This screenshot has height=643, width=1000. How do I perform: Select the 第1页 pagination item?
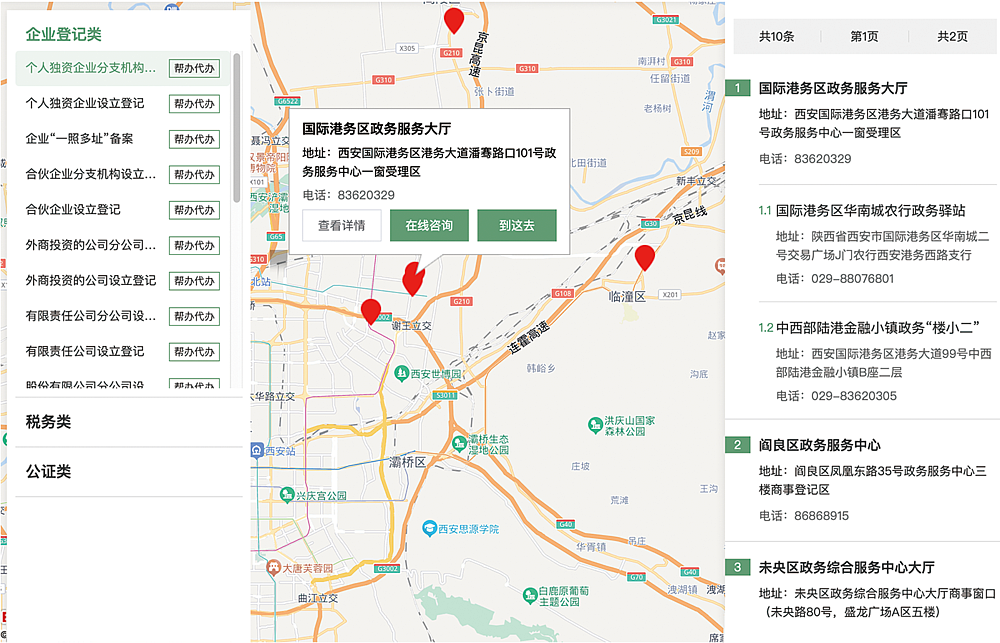click(864, 37)
